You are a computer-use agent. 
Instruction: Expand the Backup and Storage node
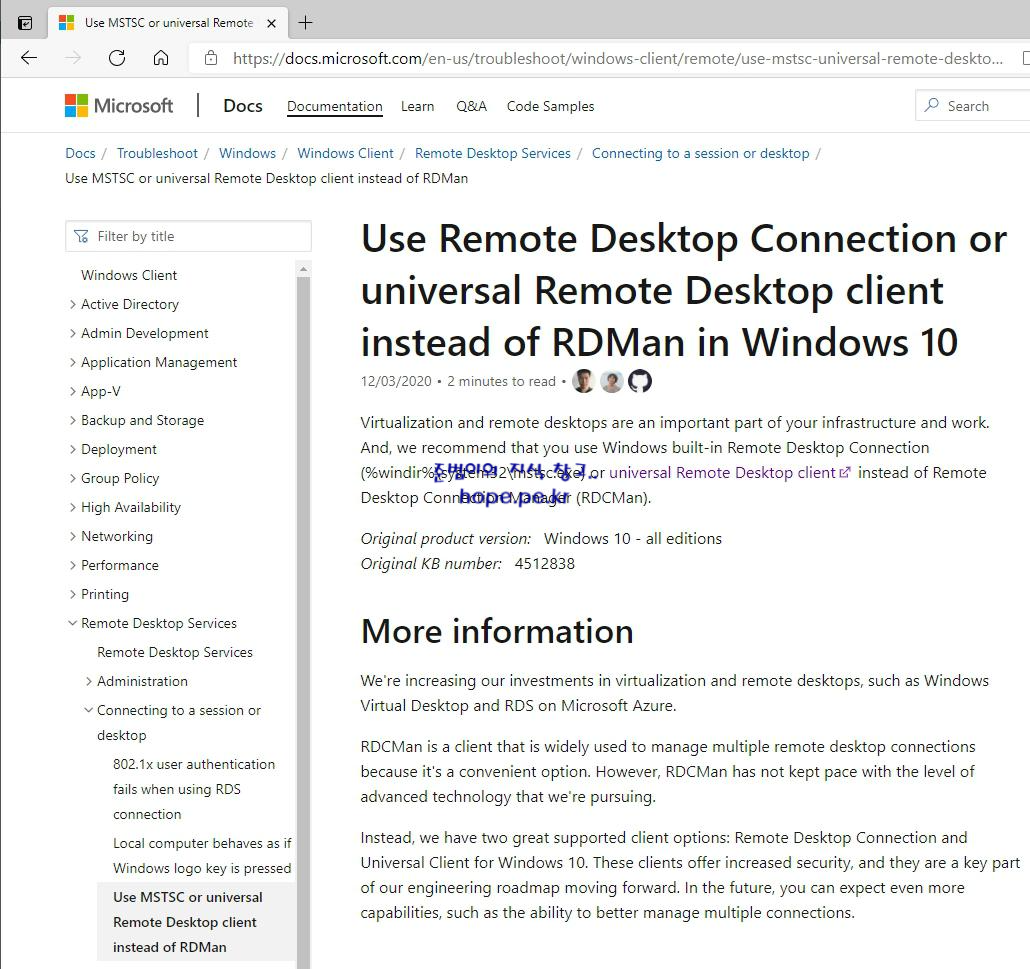[x=72, y=420]
